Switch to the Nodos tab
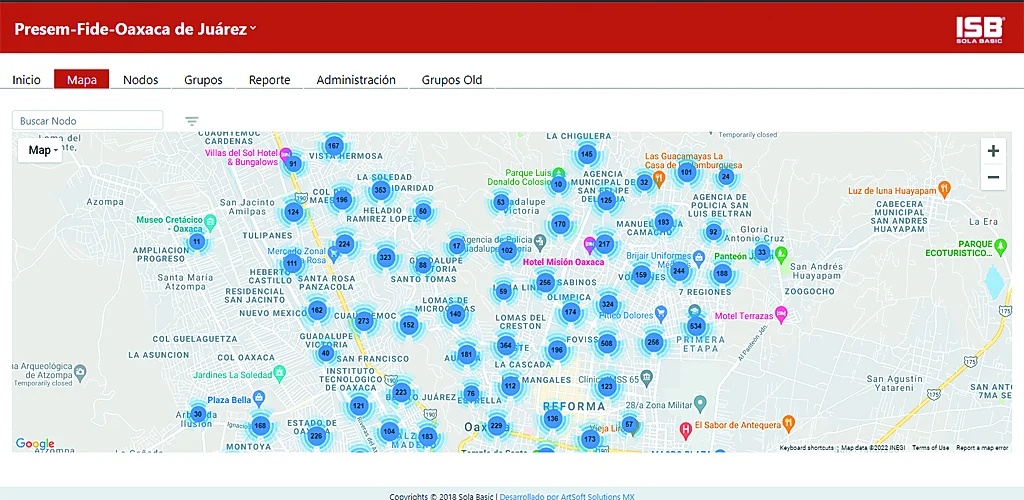This screenshot has height=500, width=1024. point(140,80)
